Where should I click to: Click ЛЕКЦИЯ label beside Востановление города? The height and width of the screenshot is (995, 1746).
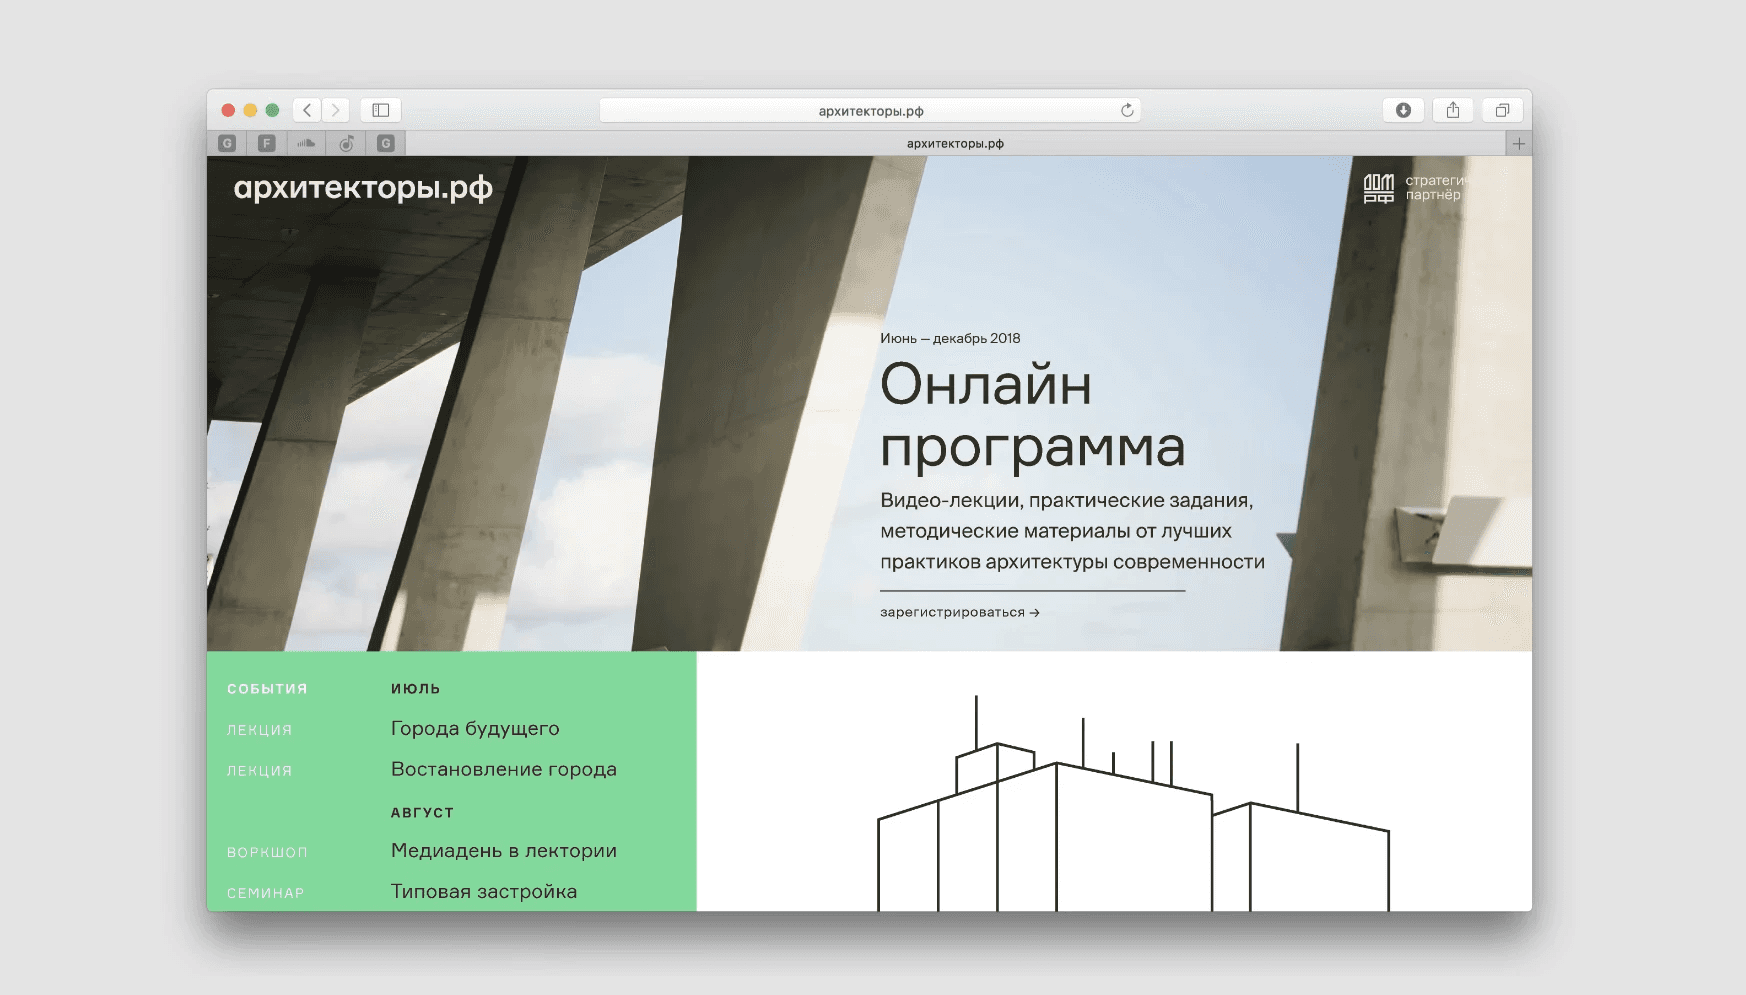pyautogui.click(x=259, y=771)
